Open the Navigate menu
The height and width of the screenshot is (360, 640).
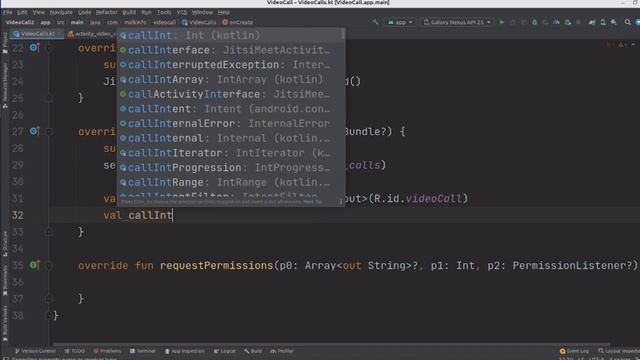click(61, 12)
